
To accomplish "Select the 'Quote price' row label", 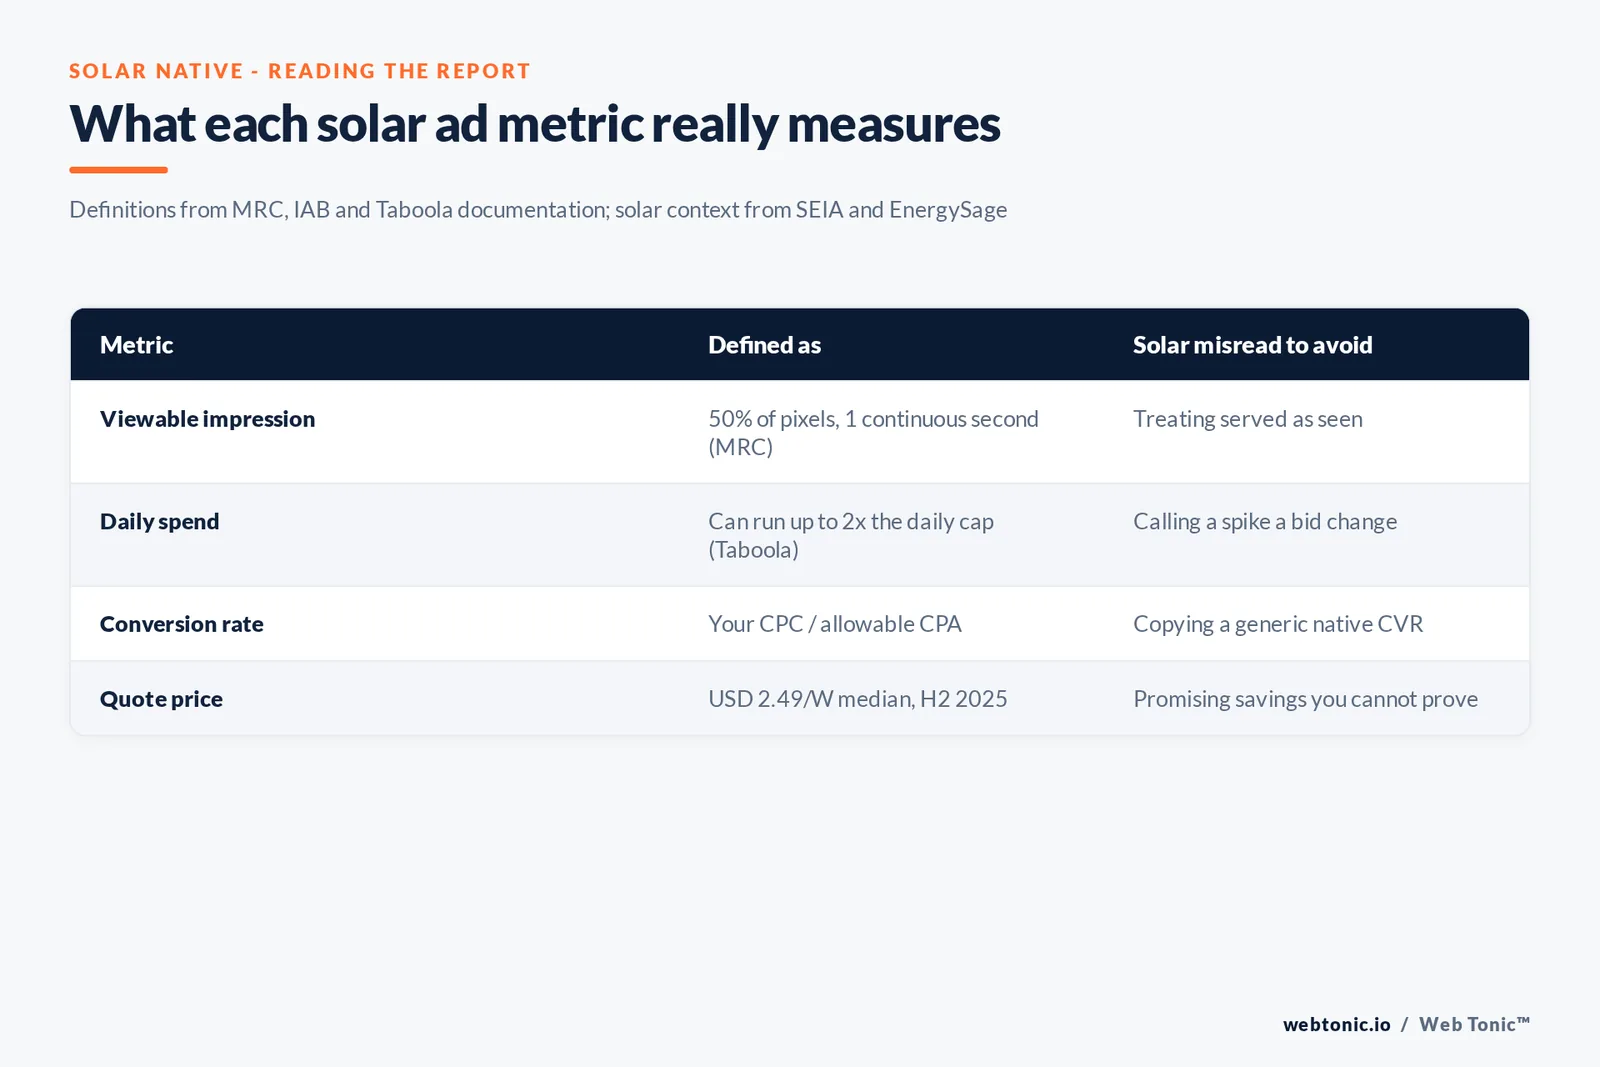I will 161,699.
